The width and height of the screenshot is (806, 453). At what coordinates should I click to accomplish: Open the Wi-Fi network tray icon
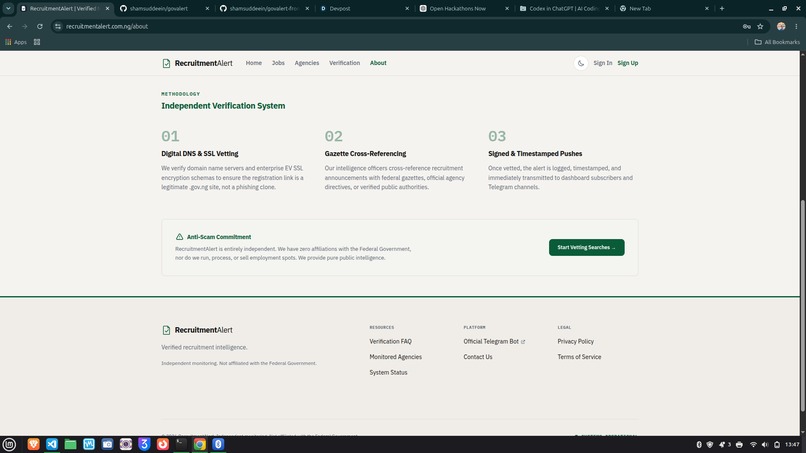[x=753, y=445]
